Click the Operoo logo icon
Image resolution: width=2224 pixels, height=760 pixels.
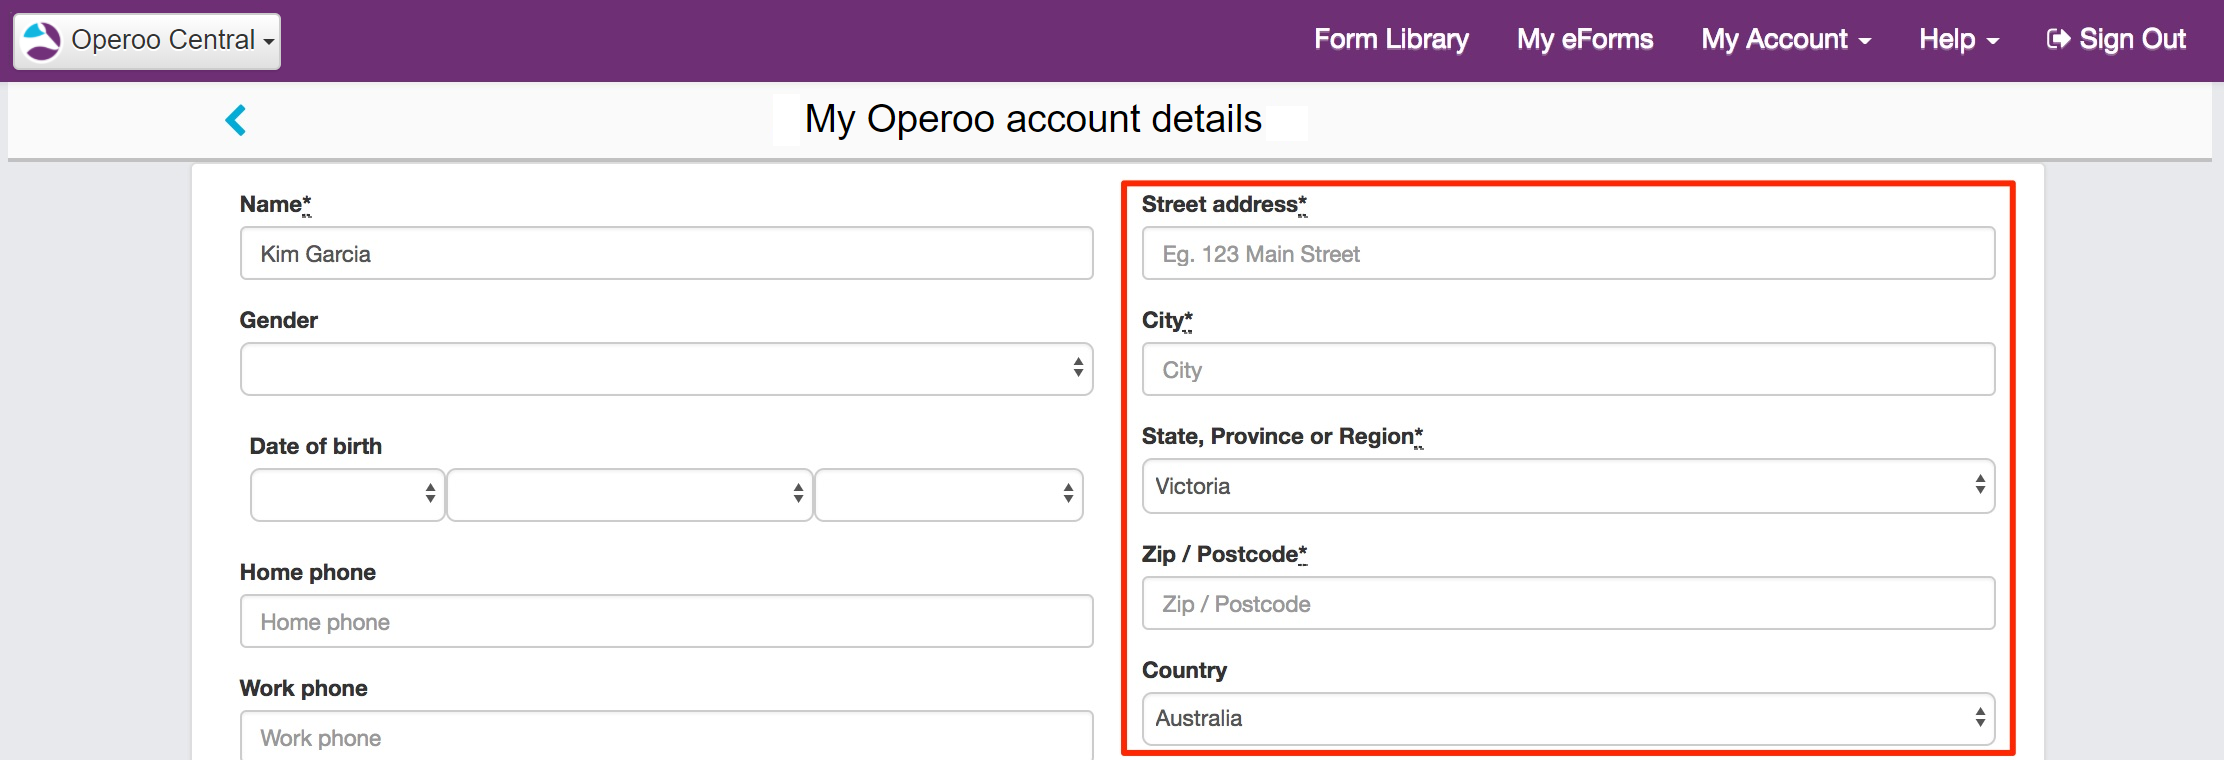coord(42,41)
